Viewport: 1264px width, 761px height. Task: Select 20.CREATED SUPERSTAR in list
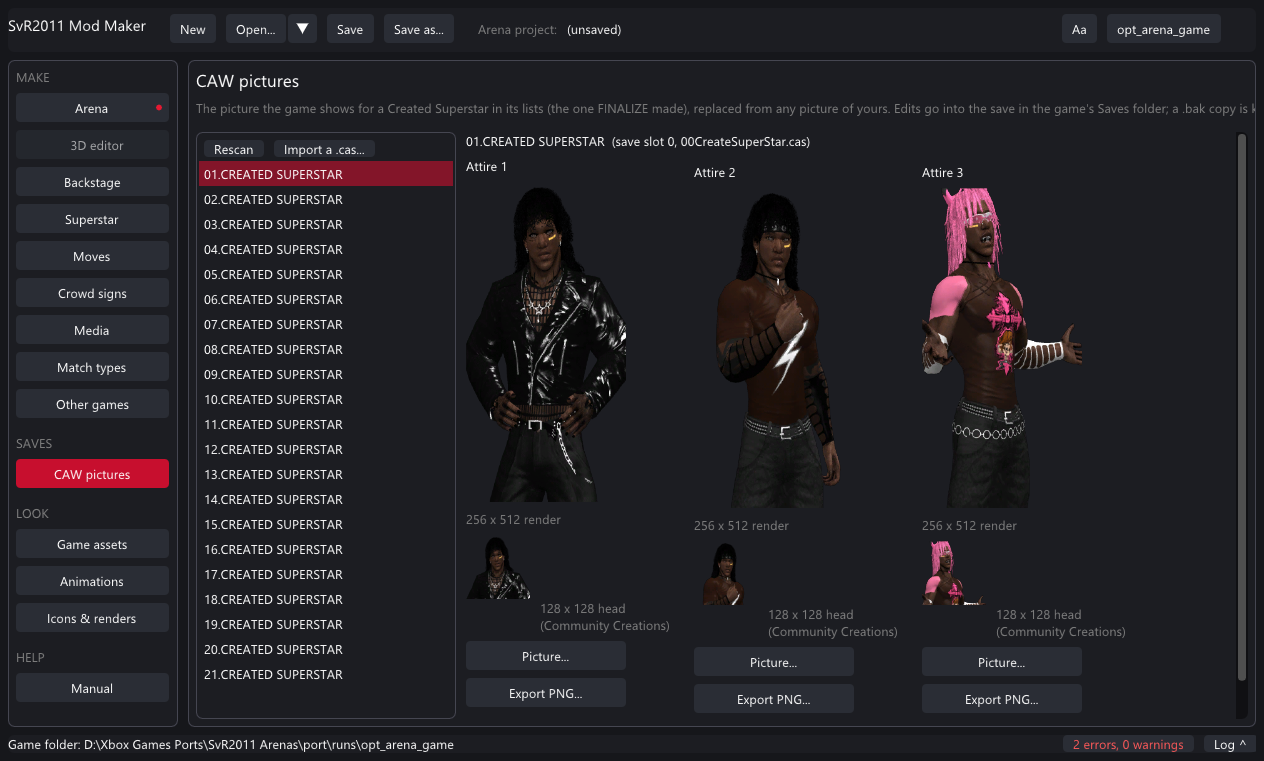[326, 649]
